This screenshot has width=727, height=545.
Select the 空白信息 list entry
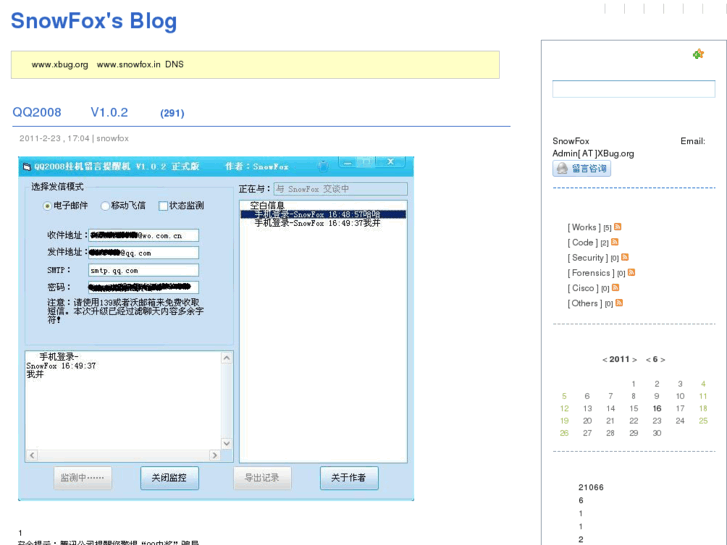[267, 205]
